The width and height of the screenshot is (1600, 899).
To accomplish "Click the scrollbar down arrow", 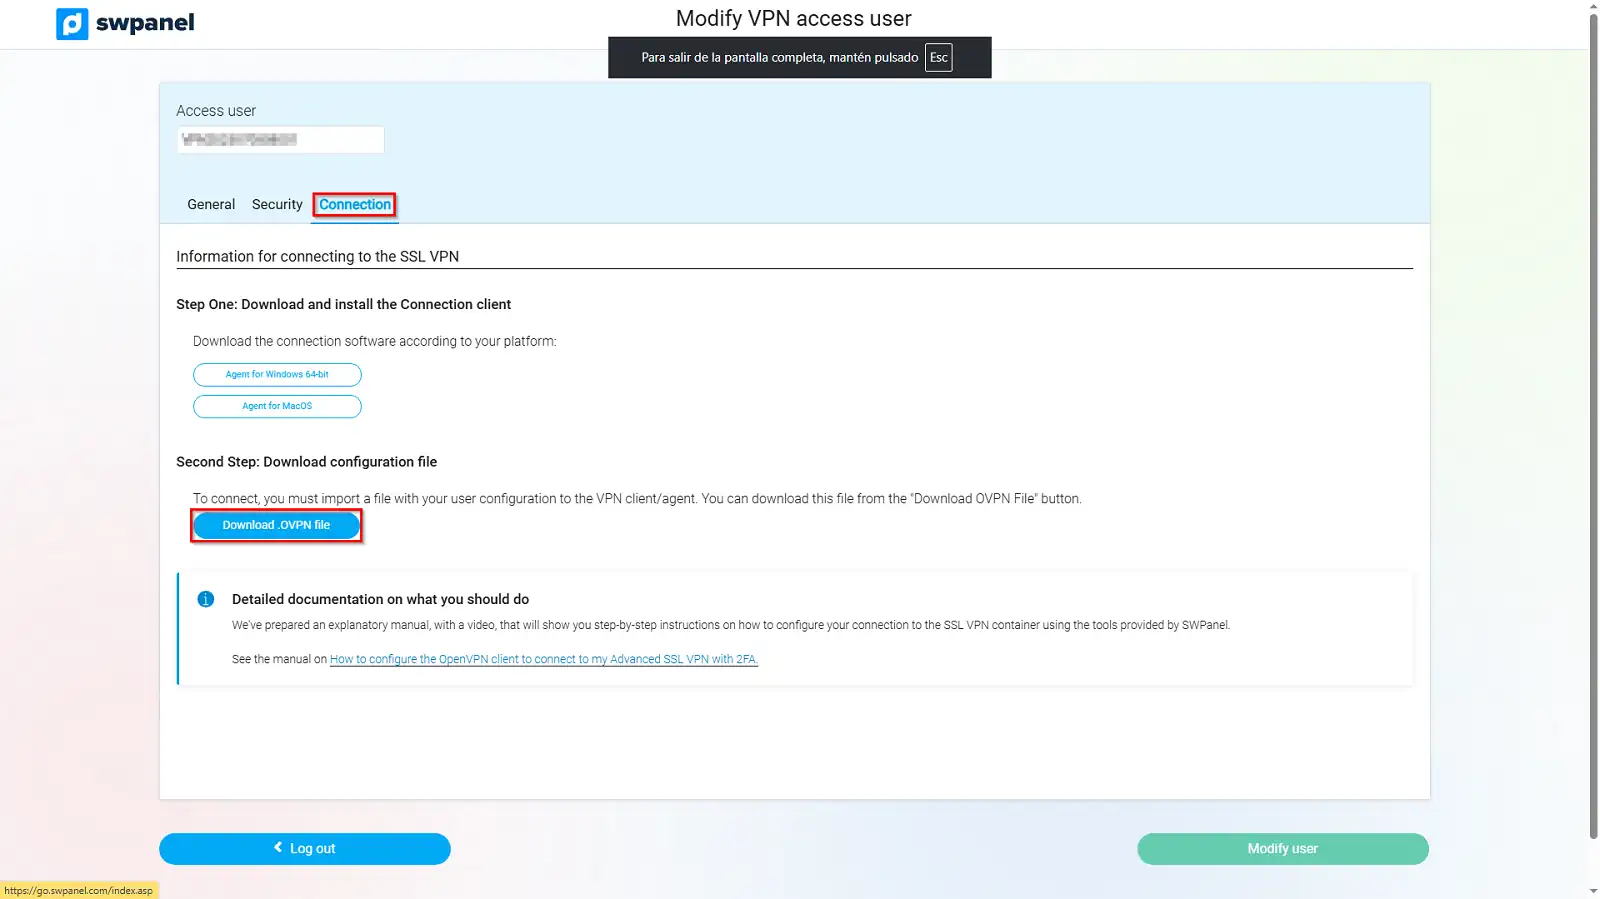I will [x=1593, y=891].
